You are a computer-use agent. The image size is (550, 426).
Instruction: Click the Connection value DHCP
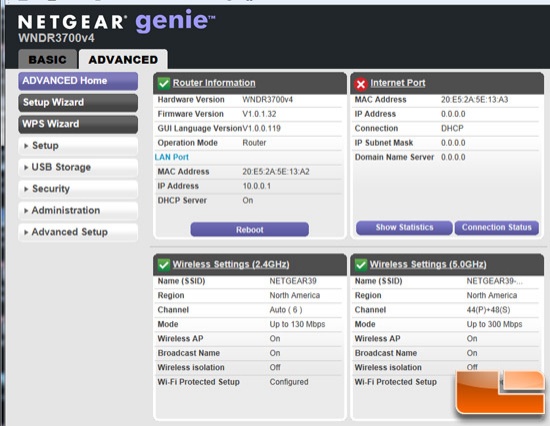pos(452,128)
